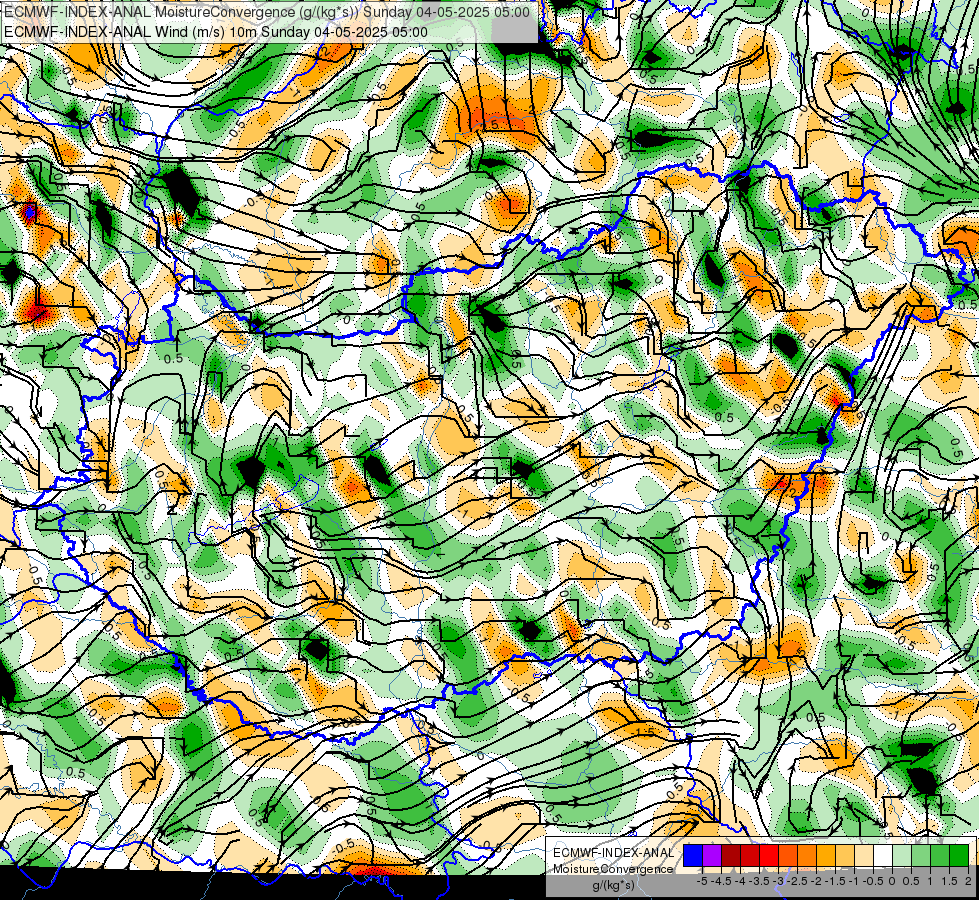Click the dark maroon legend swatch after -4.5
This screenshot has height=900, width=979.
731,856
